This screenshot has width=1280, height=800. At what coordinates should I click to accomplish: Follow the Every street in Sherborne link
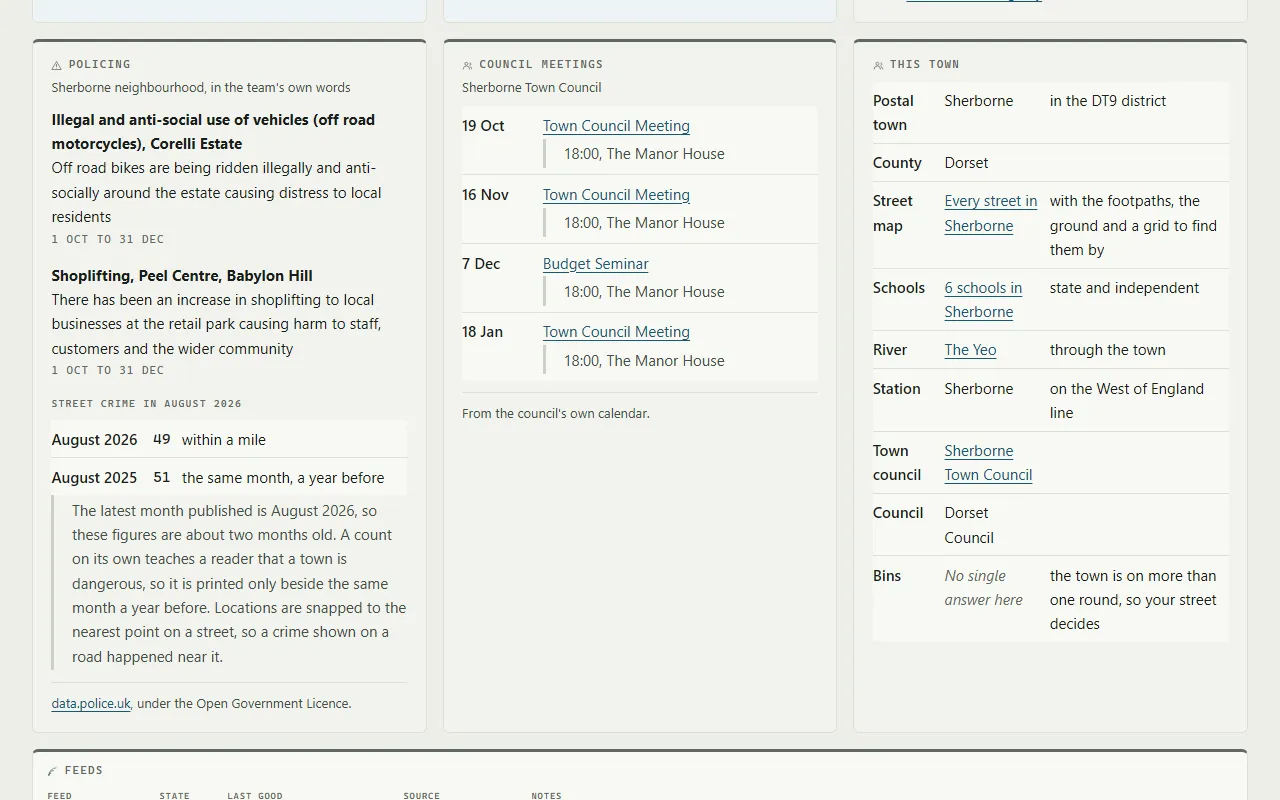991,213
